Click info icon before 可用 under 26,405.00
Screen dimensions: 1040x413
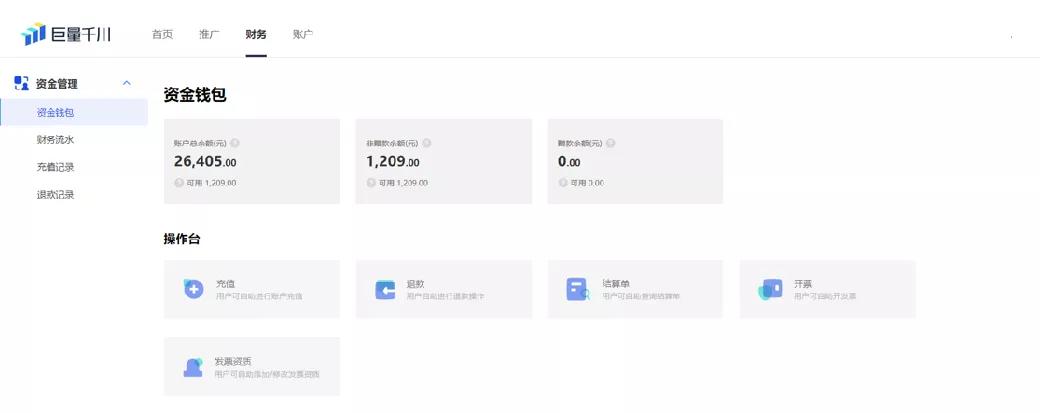pos(179,183)
